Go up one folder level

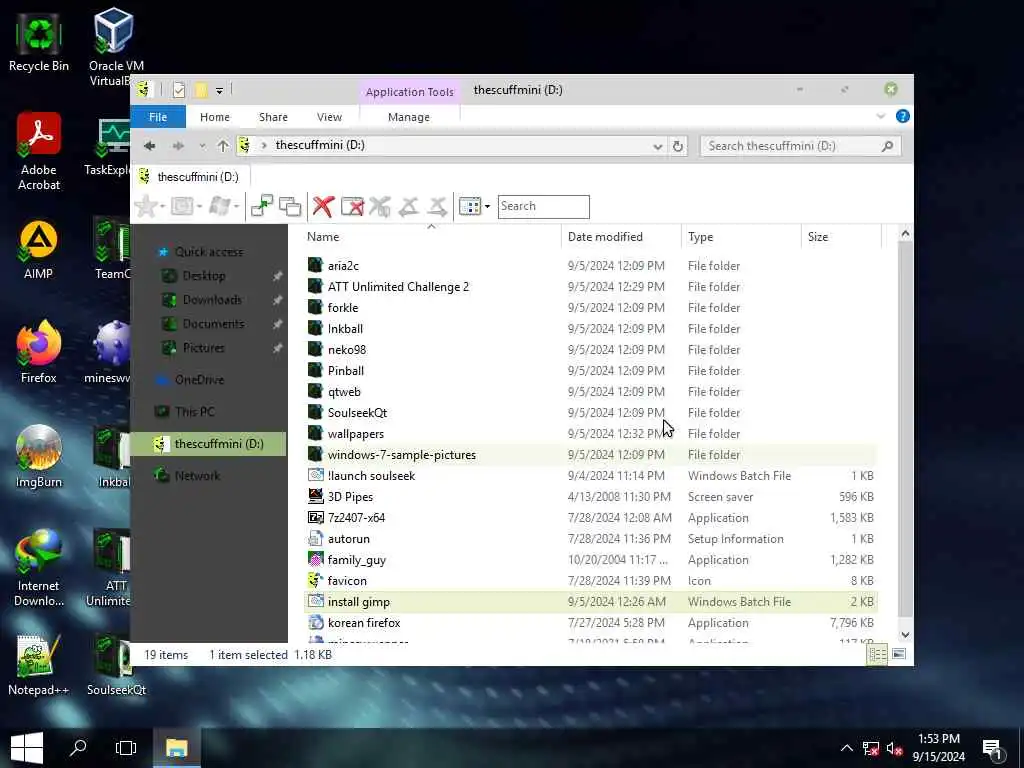pyautogui.click(x=223, y=146)
